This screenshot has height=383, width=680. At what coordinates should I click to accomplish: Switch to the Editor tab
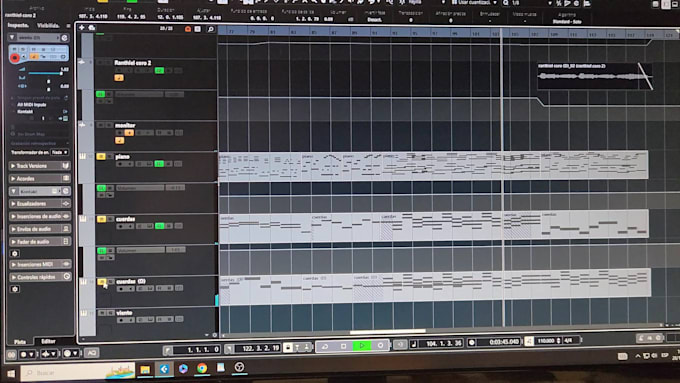(x=48, y=341)
